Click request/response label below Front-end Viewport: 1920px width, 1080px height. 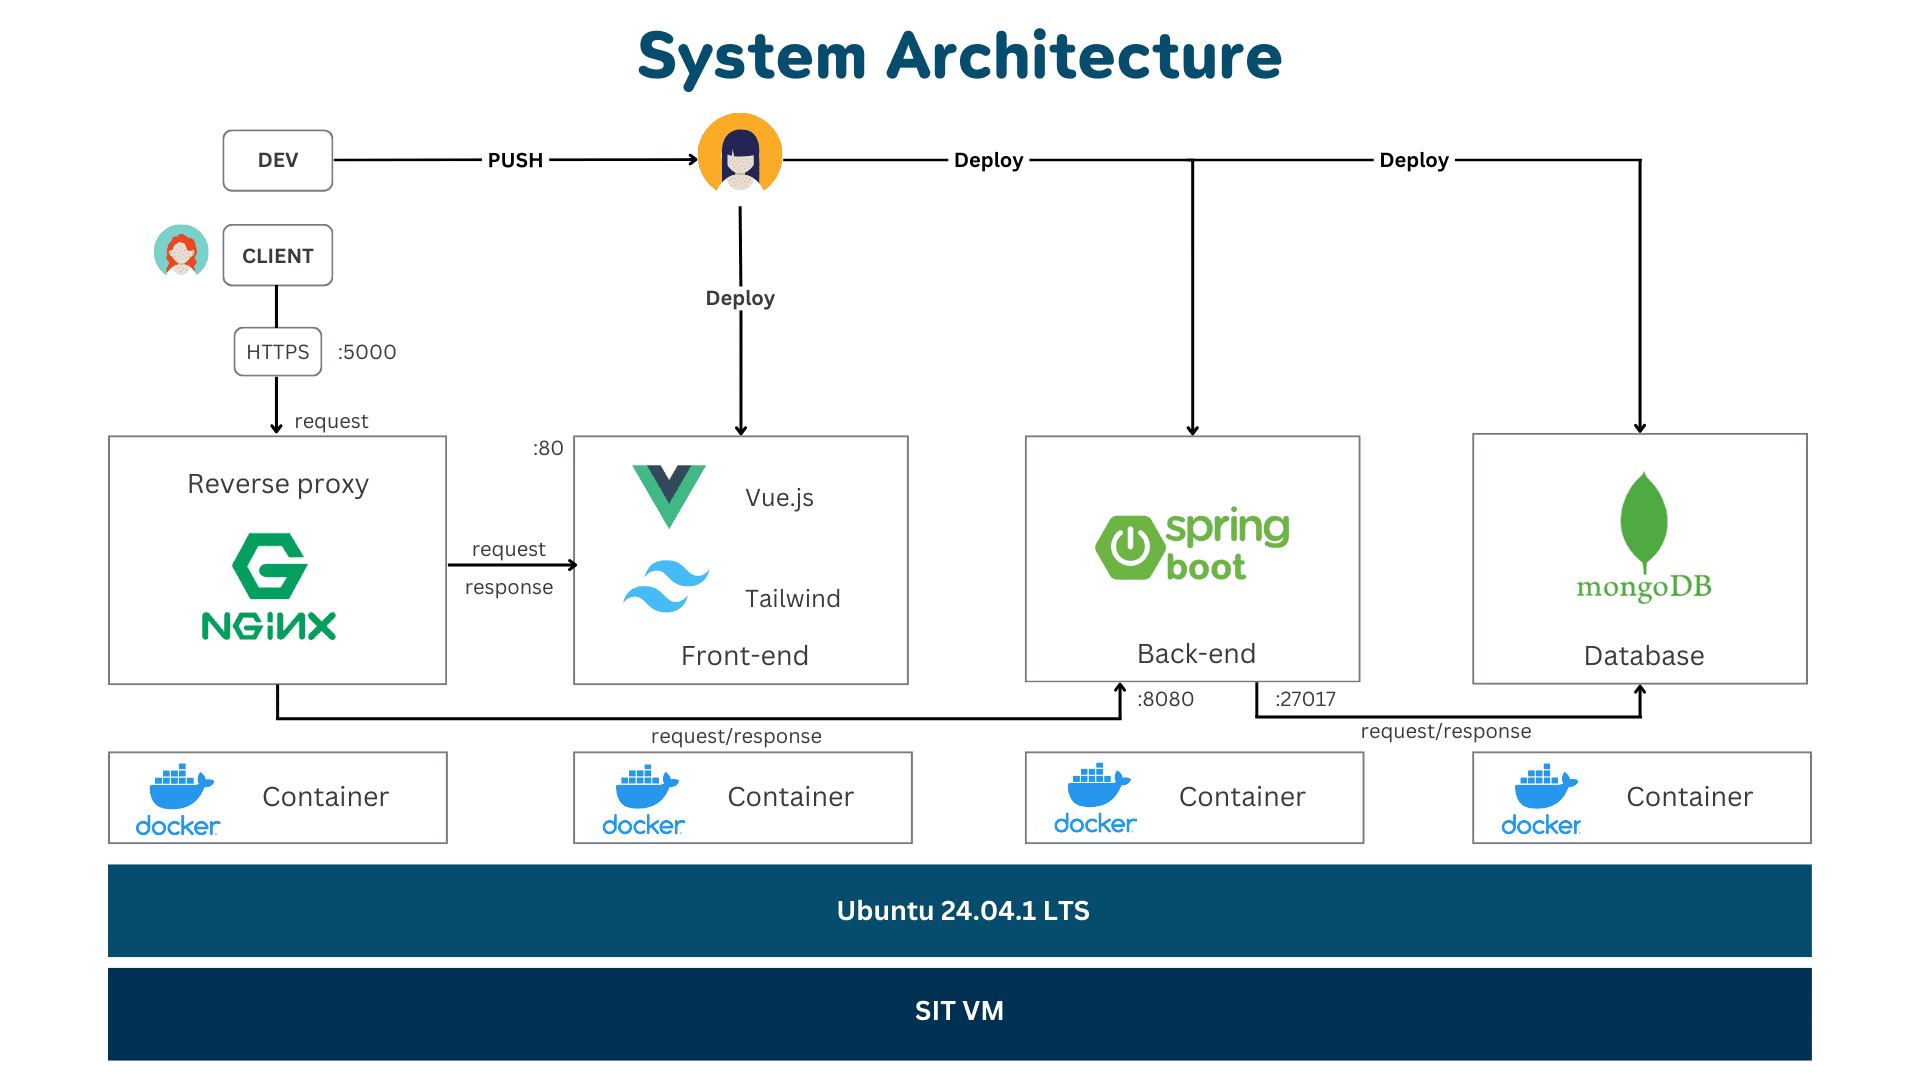click(736, 737)
